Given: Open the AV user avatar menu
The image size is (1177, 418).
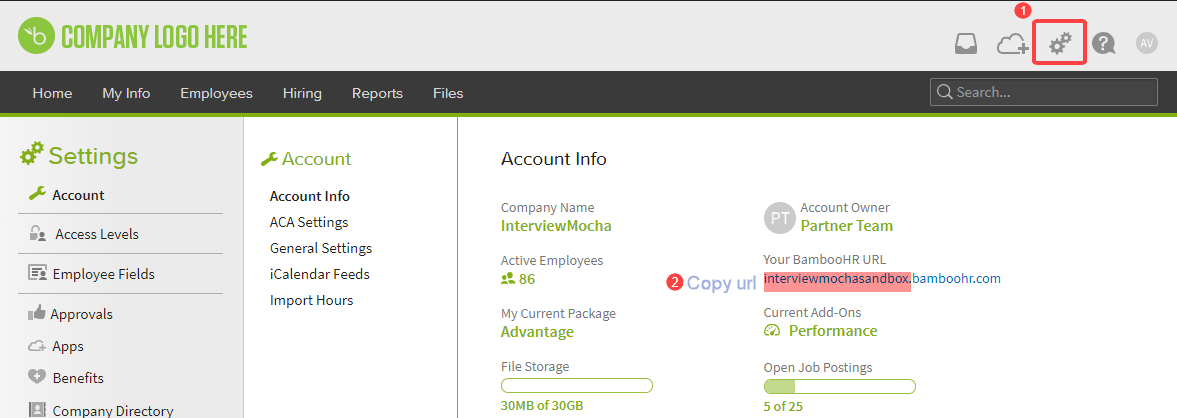Looking at the screenshot, I should pyautogui.click(x=1146, y=44).
